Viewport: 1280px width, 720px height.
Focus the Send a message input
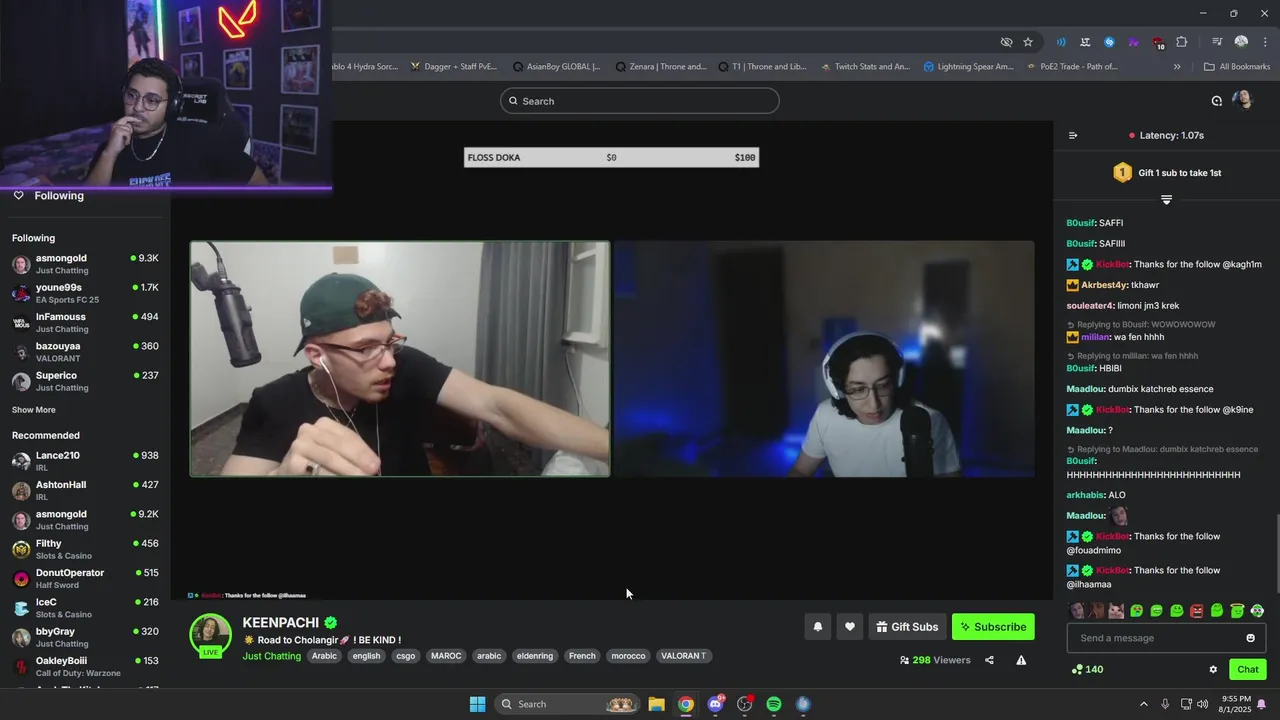[1167, 638]
